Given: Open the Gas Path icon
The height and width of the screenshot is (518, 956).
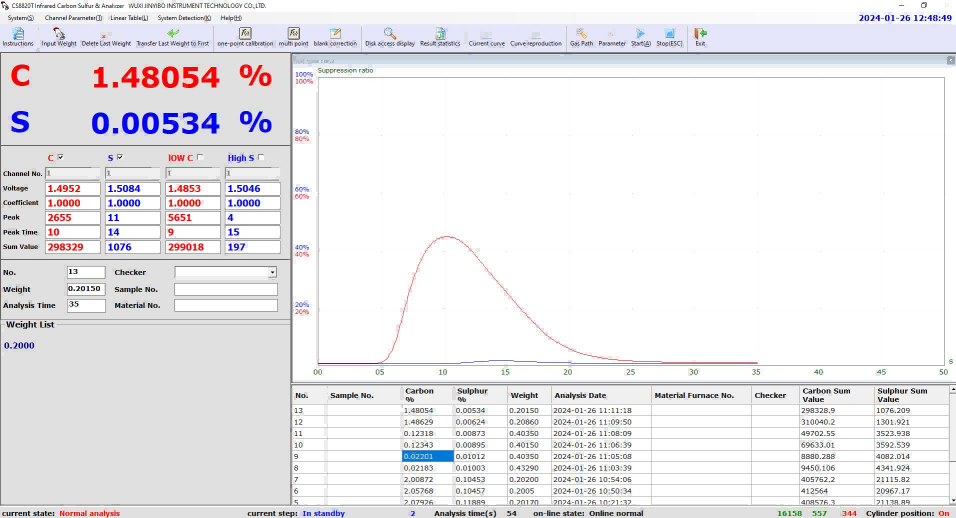Looking at the screenshot, I should pos(581,37).
